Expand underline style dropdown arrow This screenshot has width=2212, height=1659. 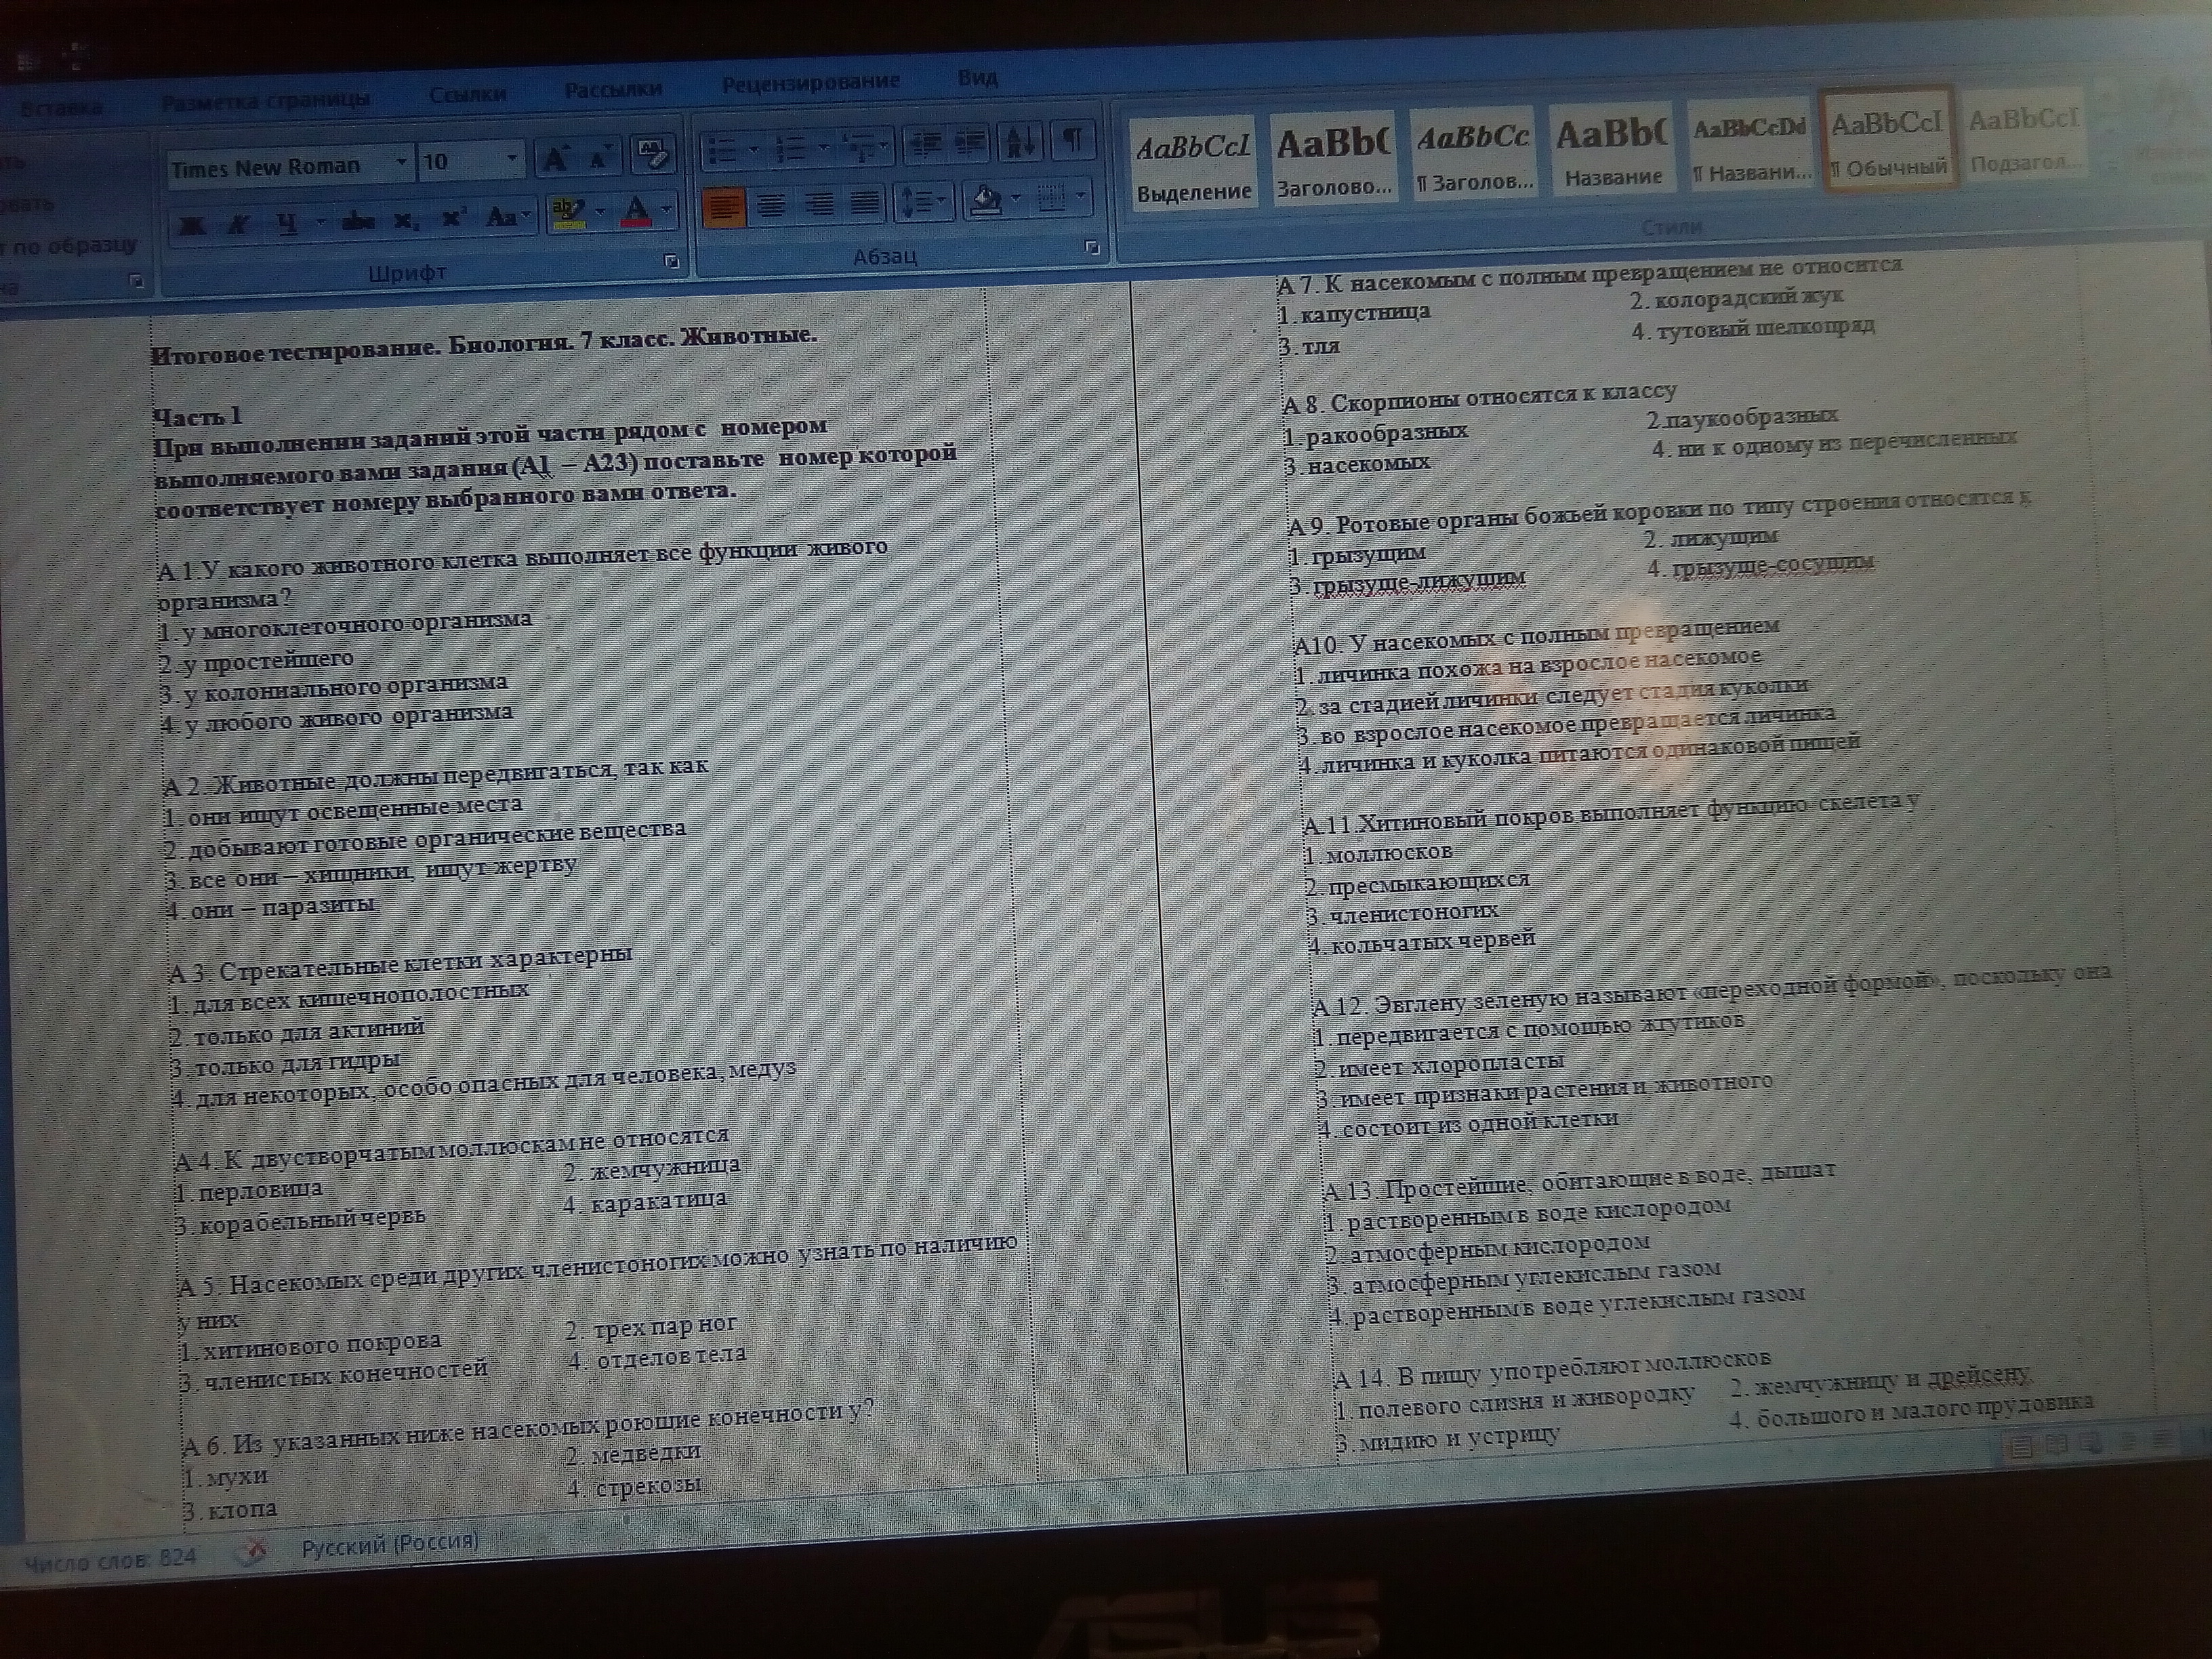pyautogui.click(x=321, y=222)
